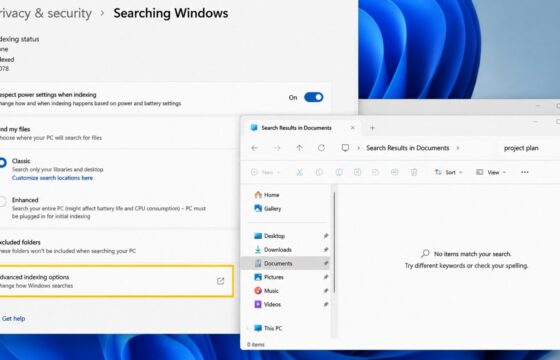560x360 pixels.
Task: Click the Share toolbar icon
Action: point(375,172)
